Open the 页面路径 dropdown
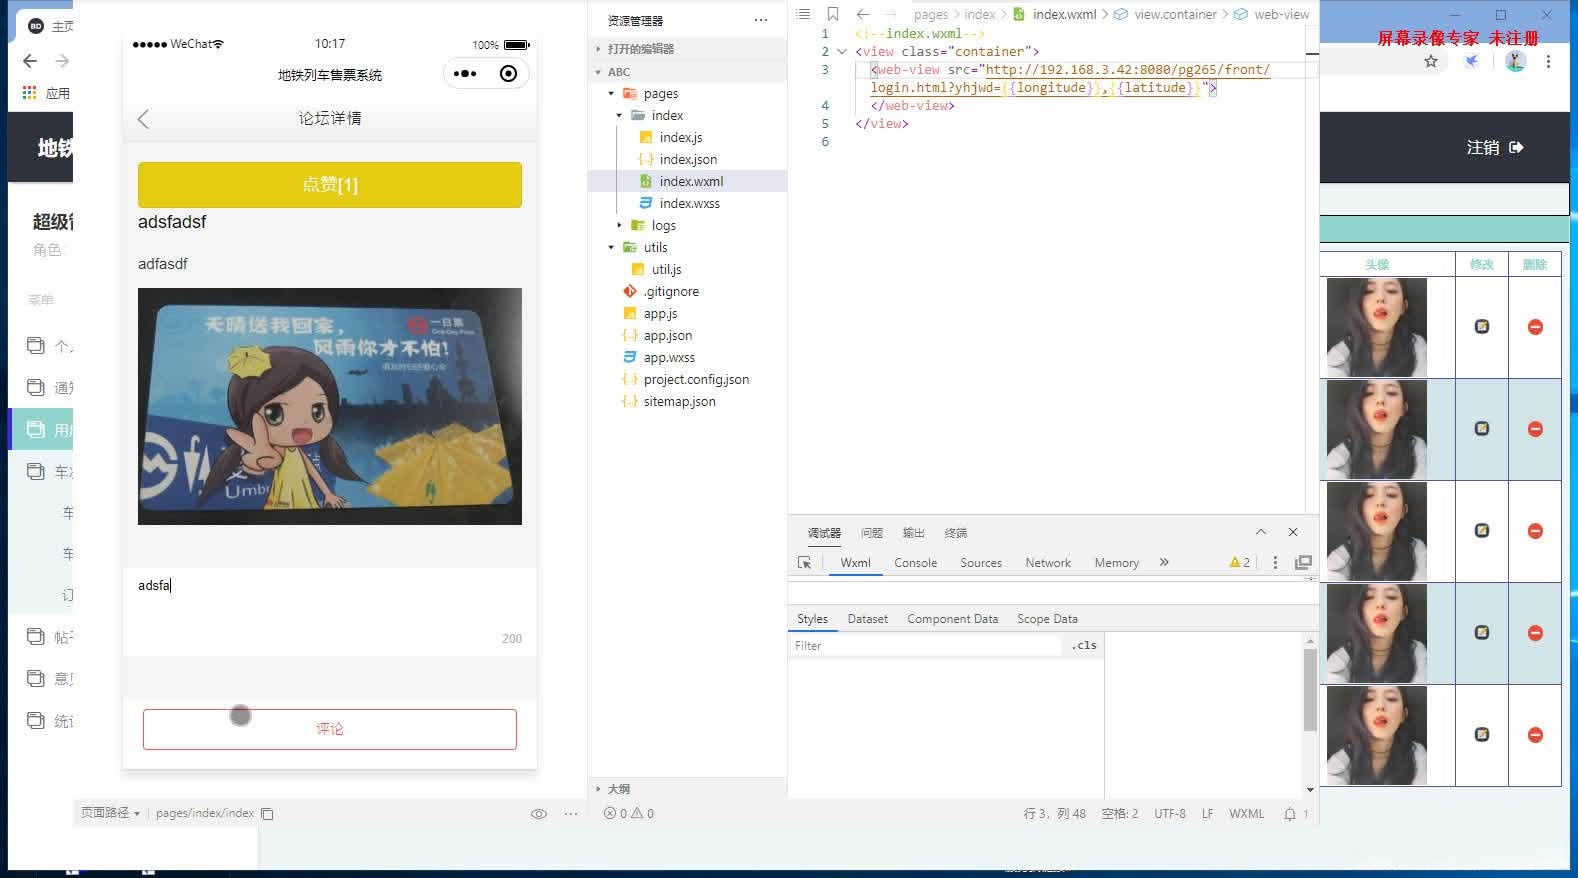Image resolution: width=1578 pixels, height=878 pixels. point(110,814)
